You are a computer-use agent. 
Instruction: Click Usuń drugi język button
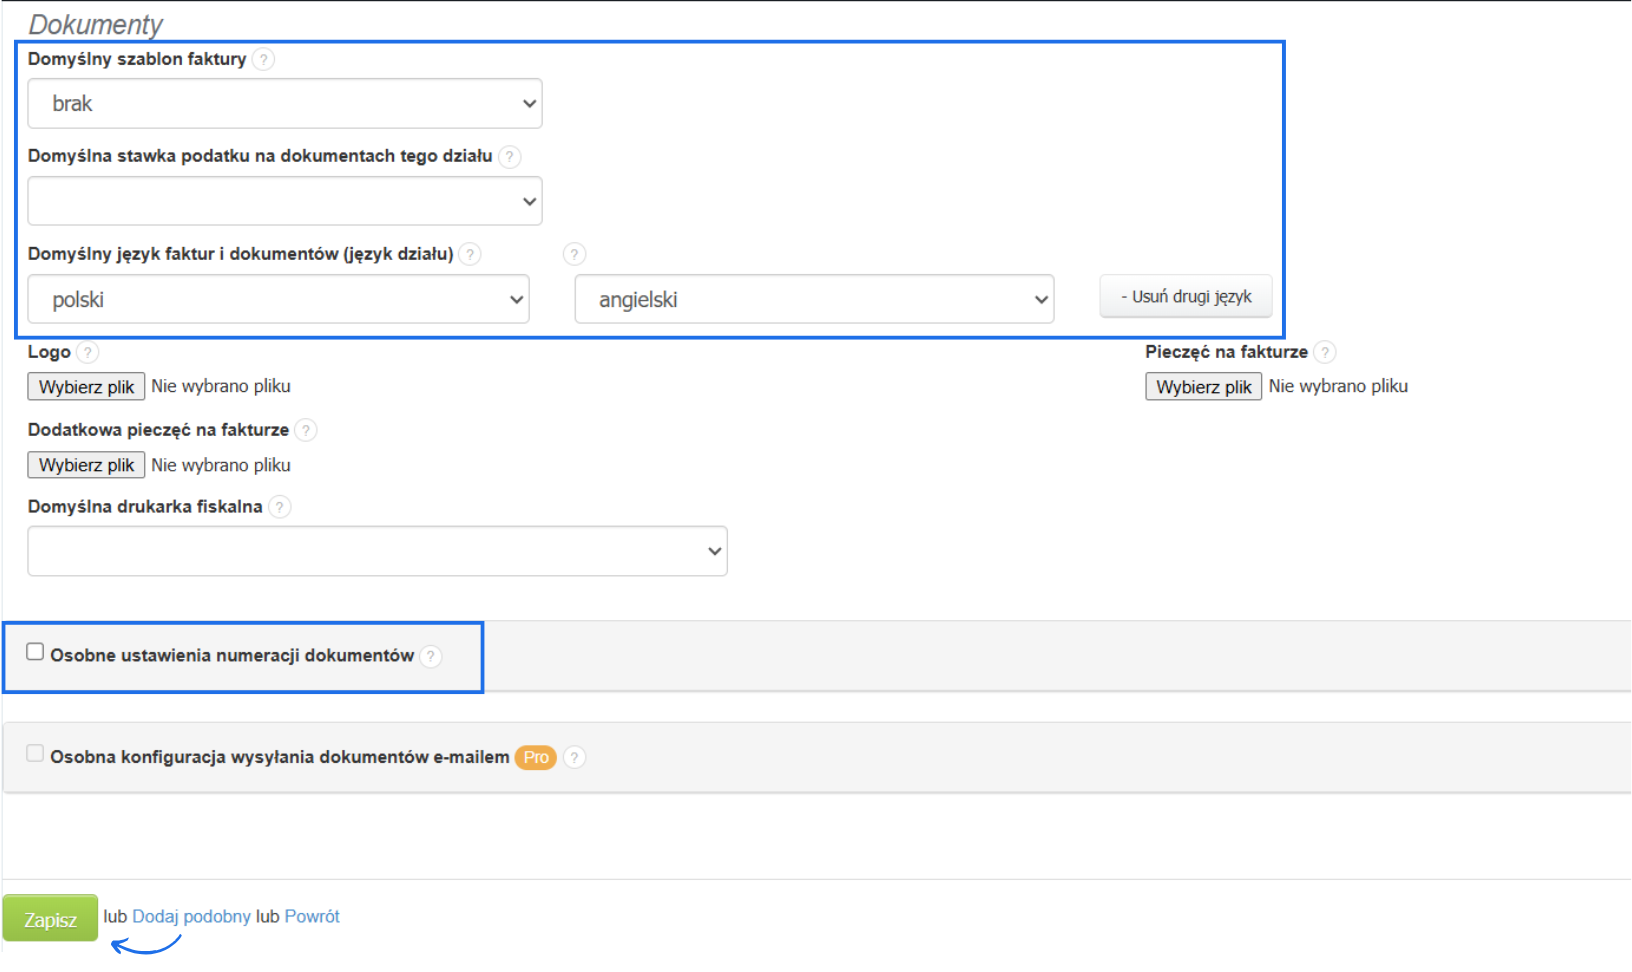click(x=1186, y=296)
